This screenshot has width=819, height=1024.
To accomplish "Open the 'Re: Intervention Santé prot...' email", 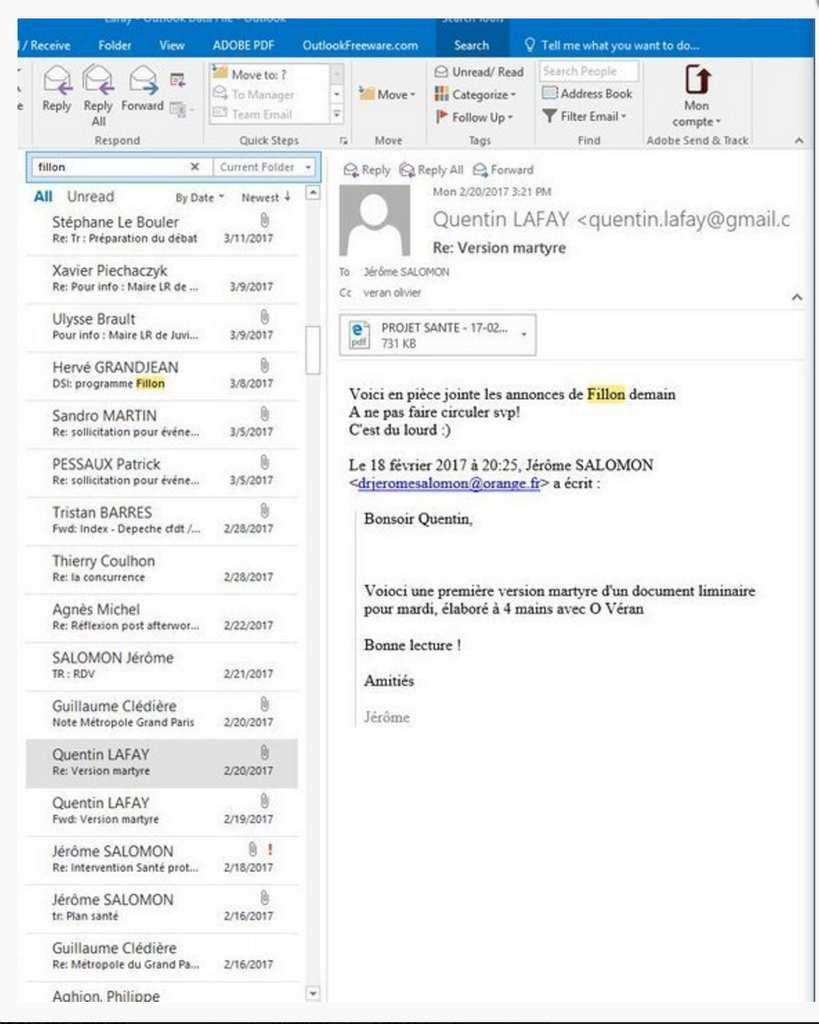I will point(161,858).
